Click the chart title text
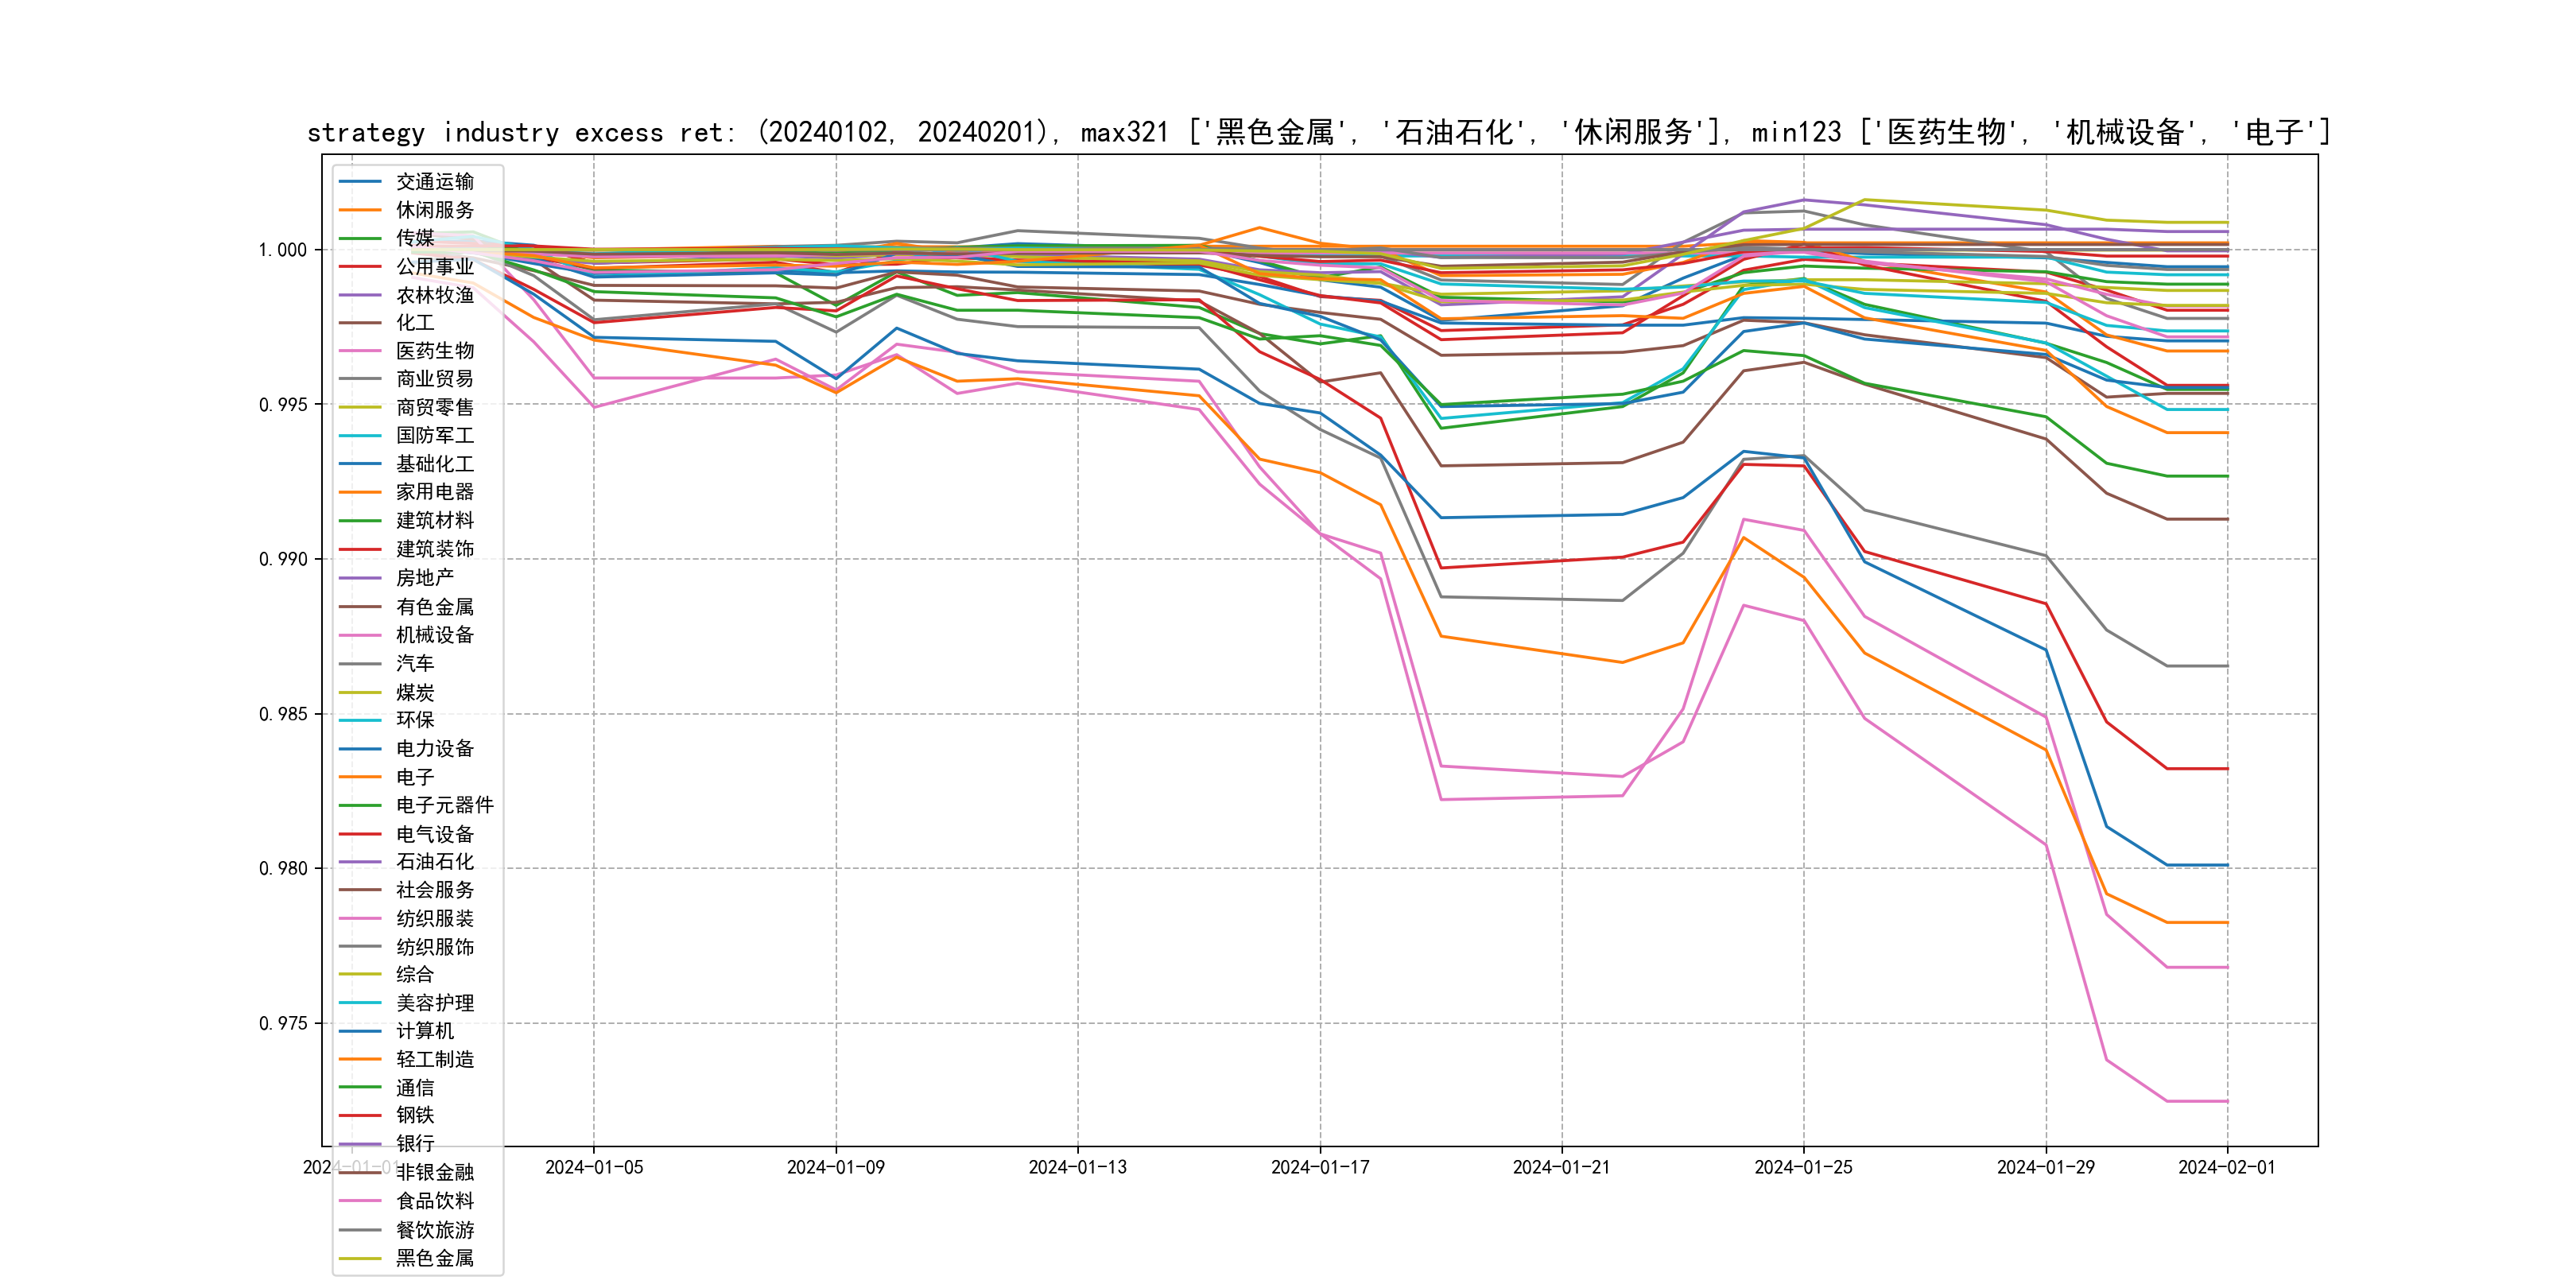 coord(1318,132)
